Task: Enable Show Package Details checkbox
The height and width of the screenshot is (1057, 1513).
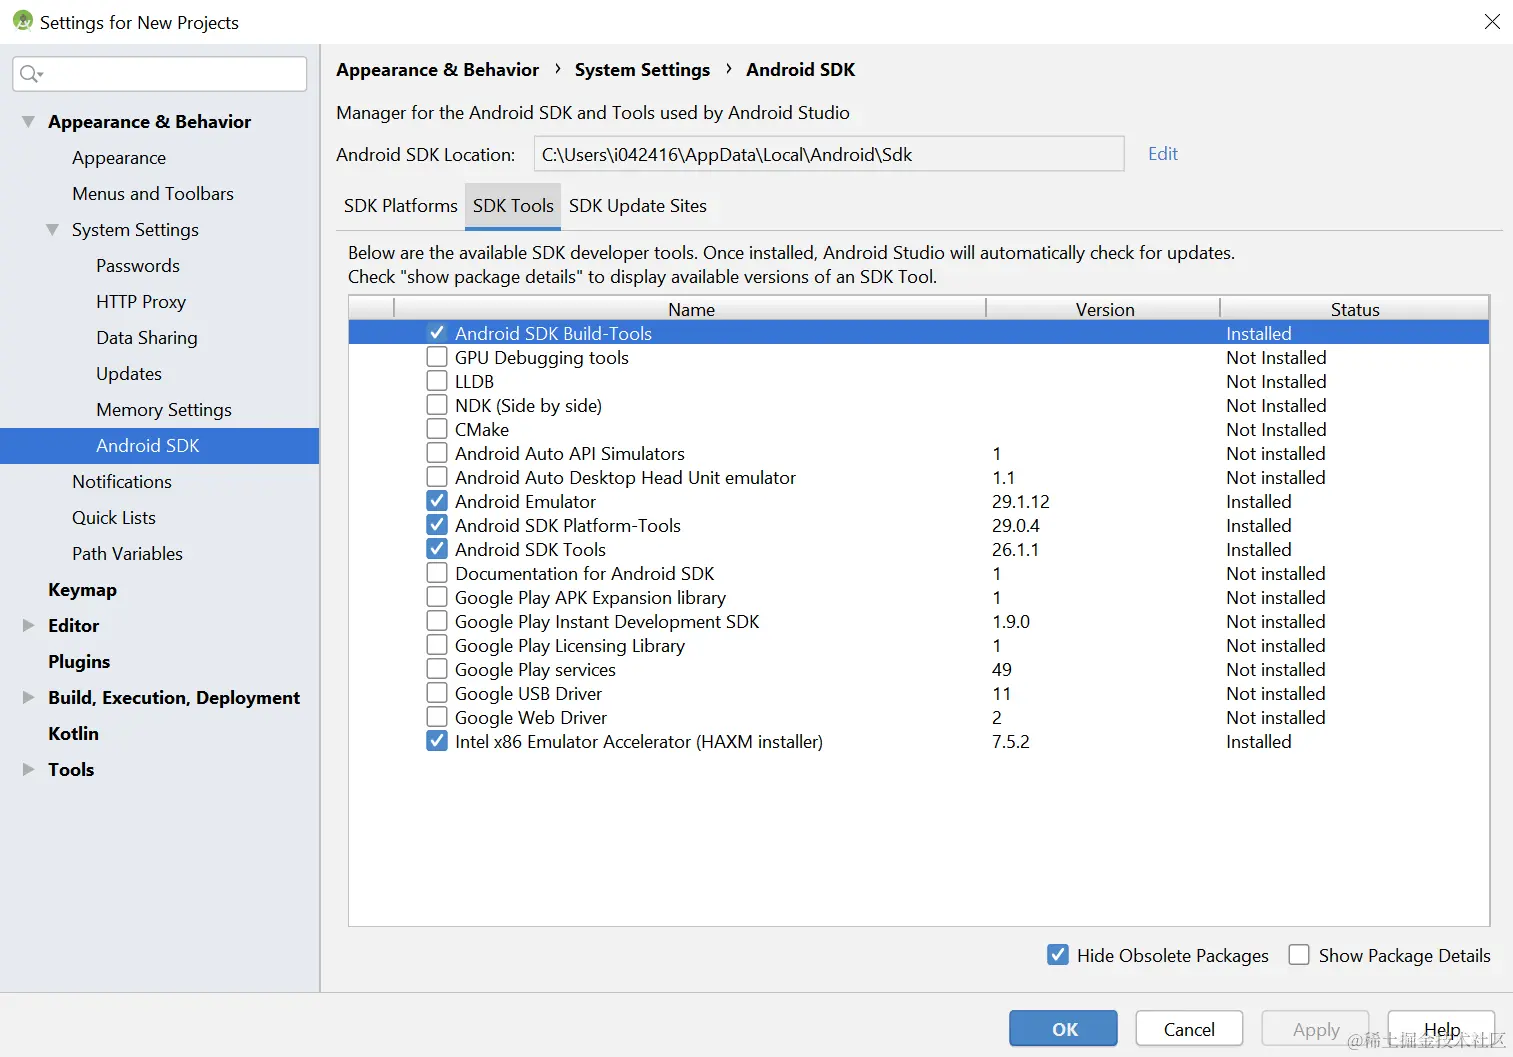Action: (x=1299, y=955)
